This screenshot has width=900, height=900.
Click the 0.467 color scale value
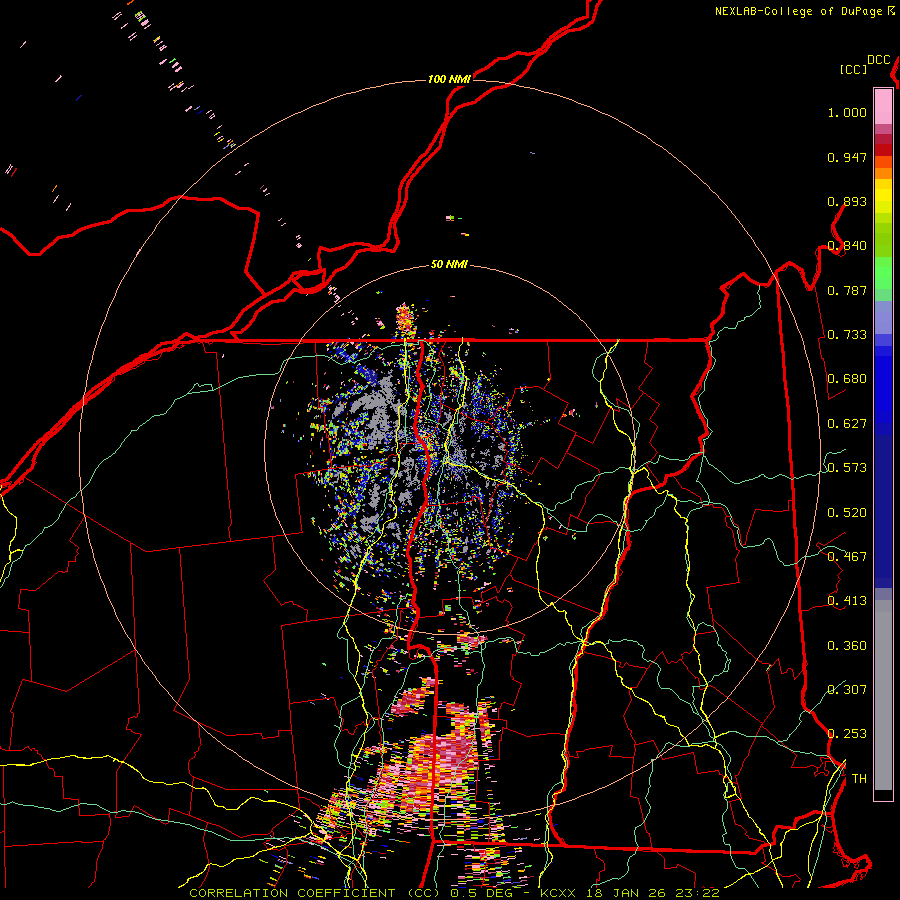pyautogui.click(x=847, y=557)
